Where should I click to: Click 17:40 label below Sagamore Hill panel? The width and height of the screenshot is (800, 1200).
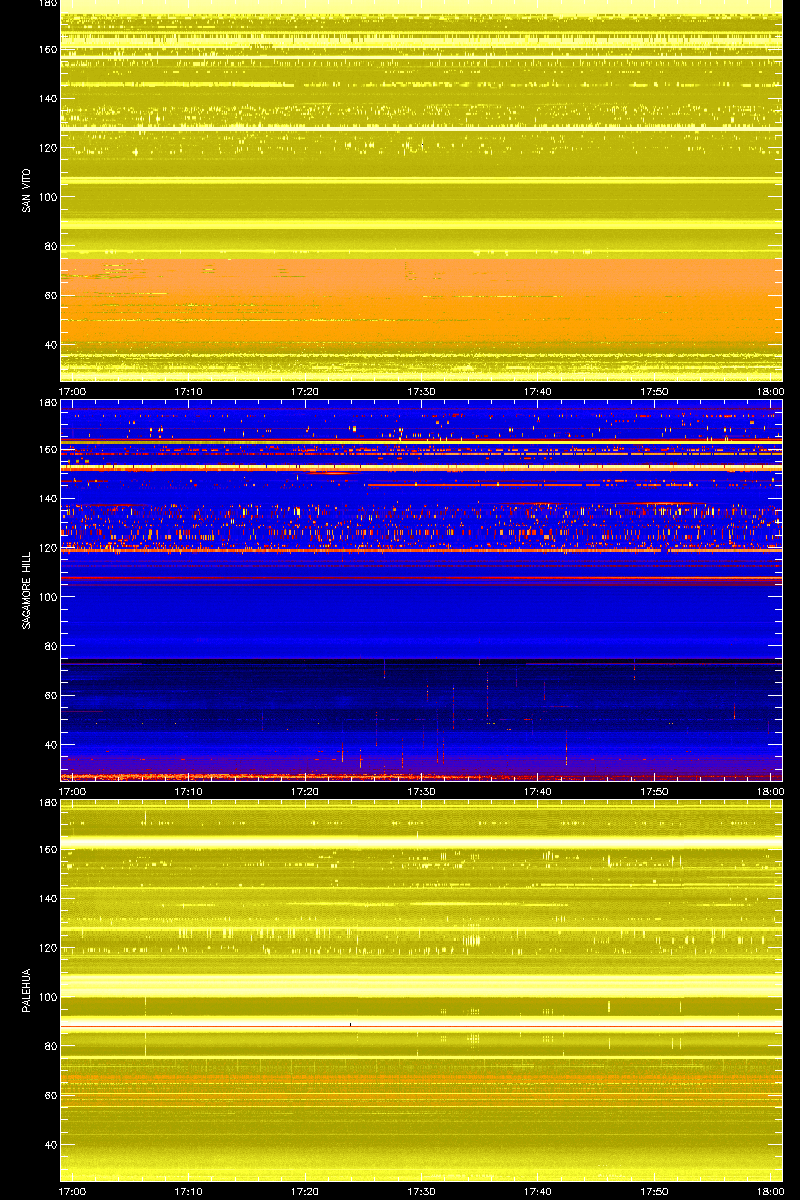538,791
